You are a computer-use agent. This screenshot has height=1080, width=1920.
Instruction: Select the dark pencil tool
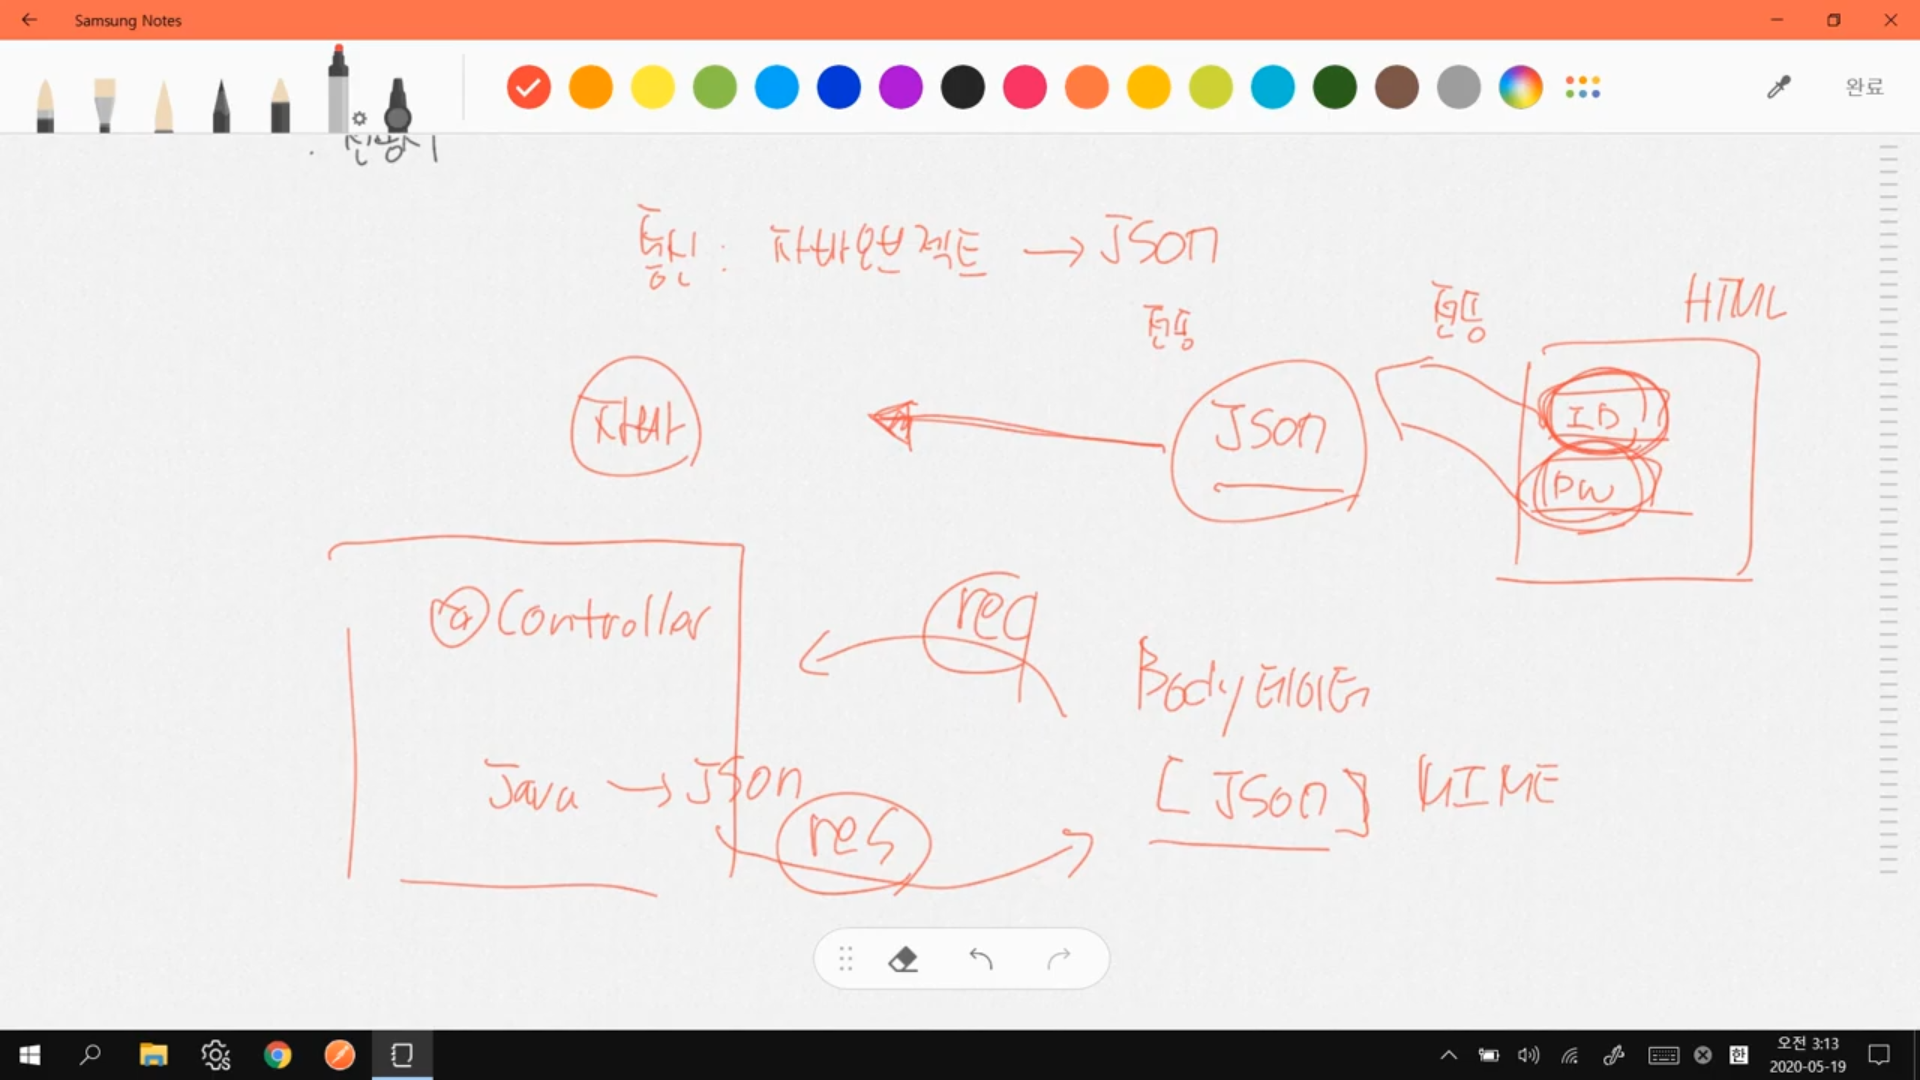pyautogui.click(x=221, y=105)
